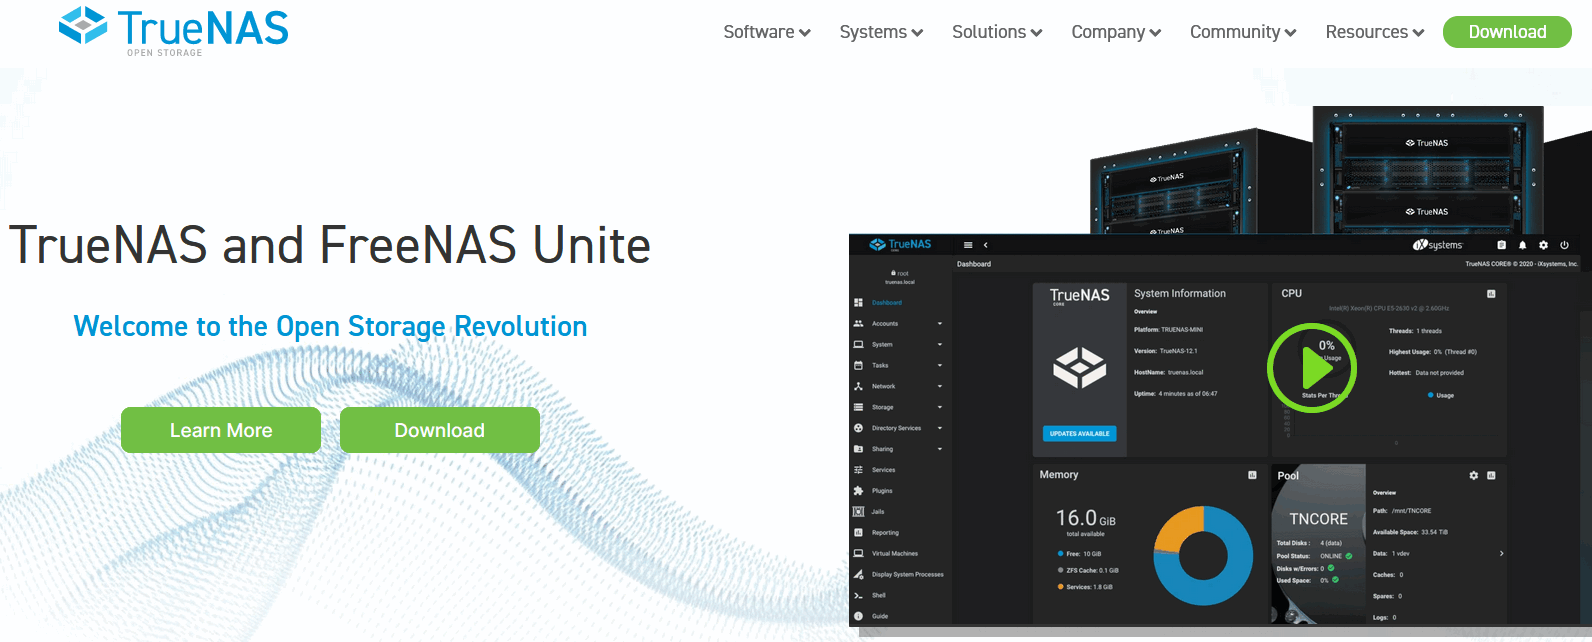Viewport: 1592px width, 642px height.
Task: Click the TrueNAS Open Storage site logo
Action: (174, 31)
